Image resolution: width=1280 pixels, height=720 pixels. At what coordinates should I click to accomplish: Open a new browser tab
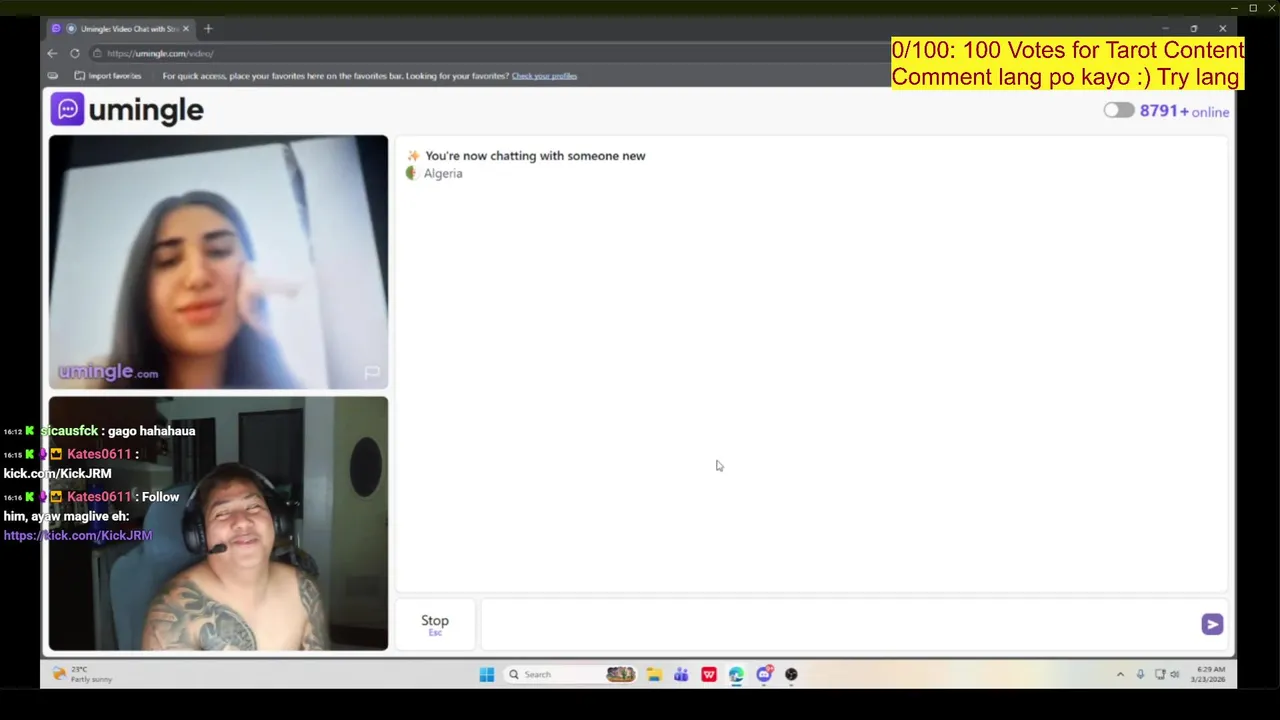(208, 29)
